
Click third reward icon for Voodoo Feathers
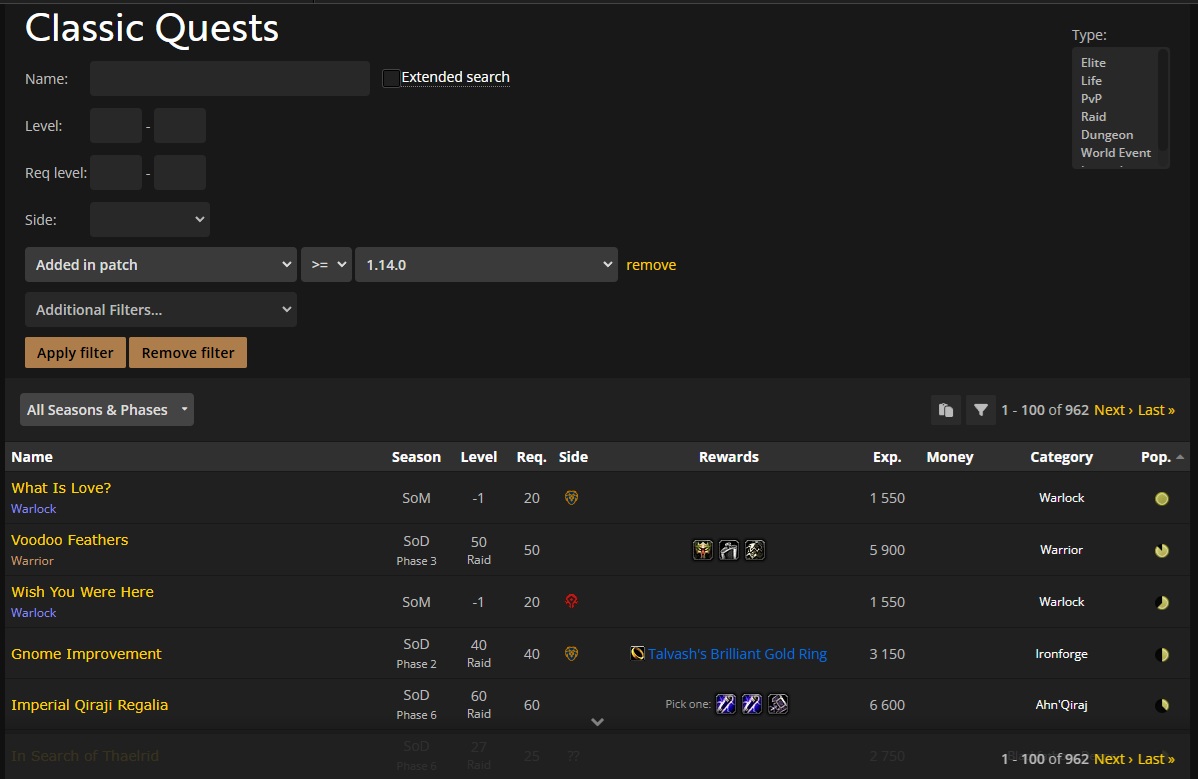click(755, 550)
